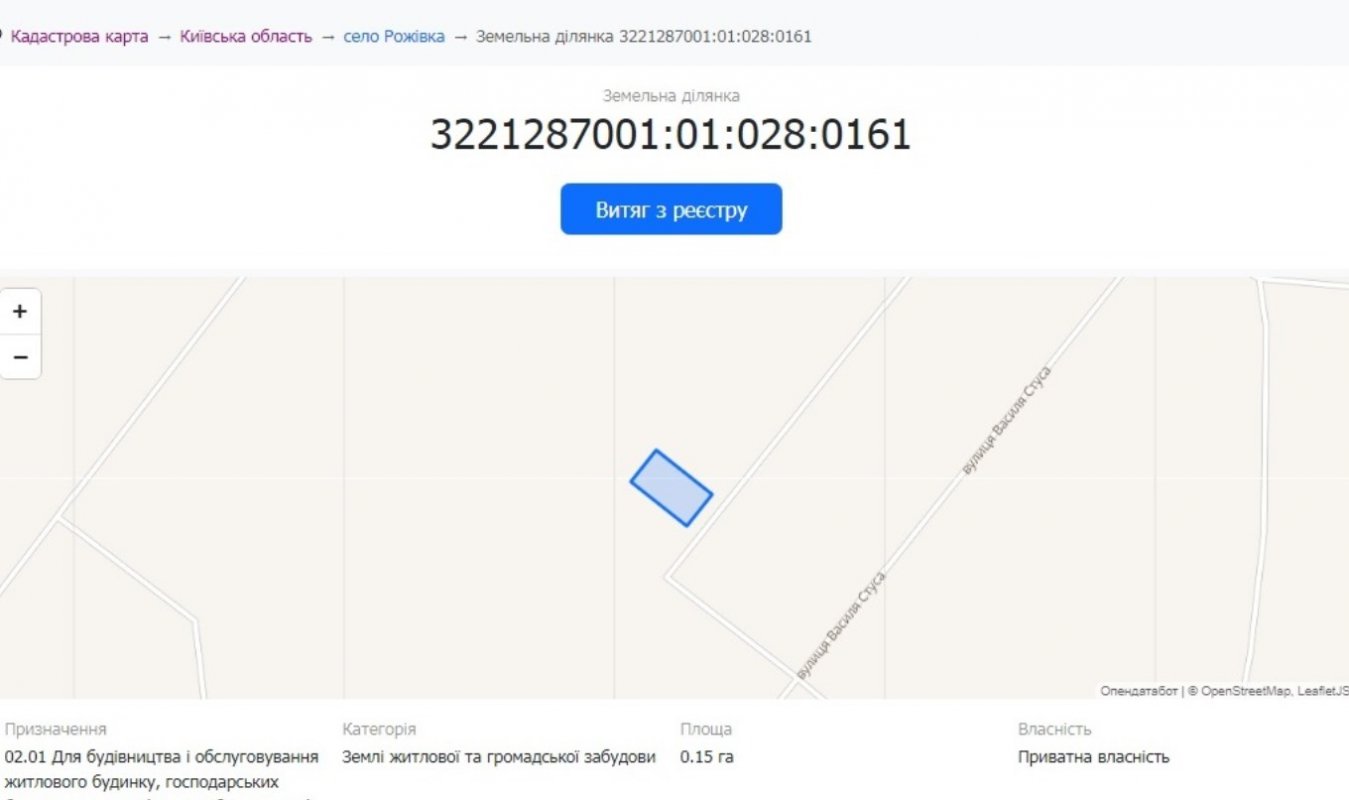The width and height of the screenshot is (1349, 800).
Task: Click the Приватна власність ownership value
Action: [1093, 757]
